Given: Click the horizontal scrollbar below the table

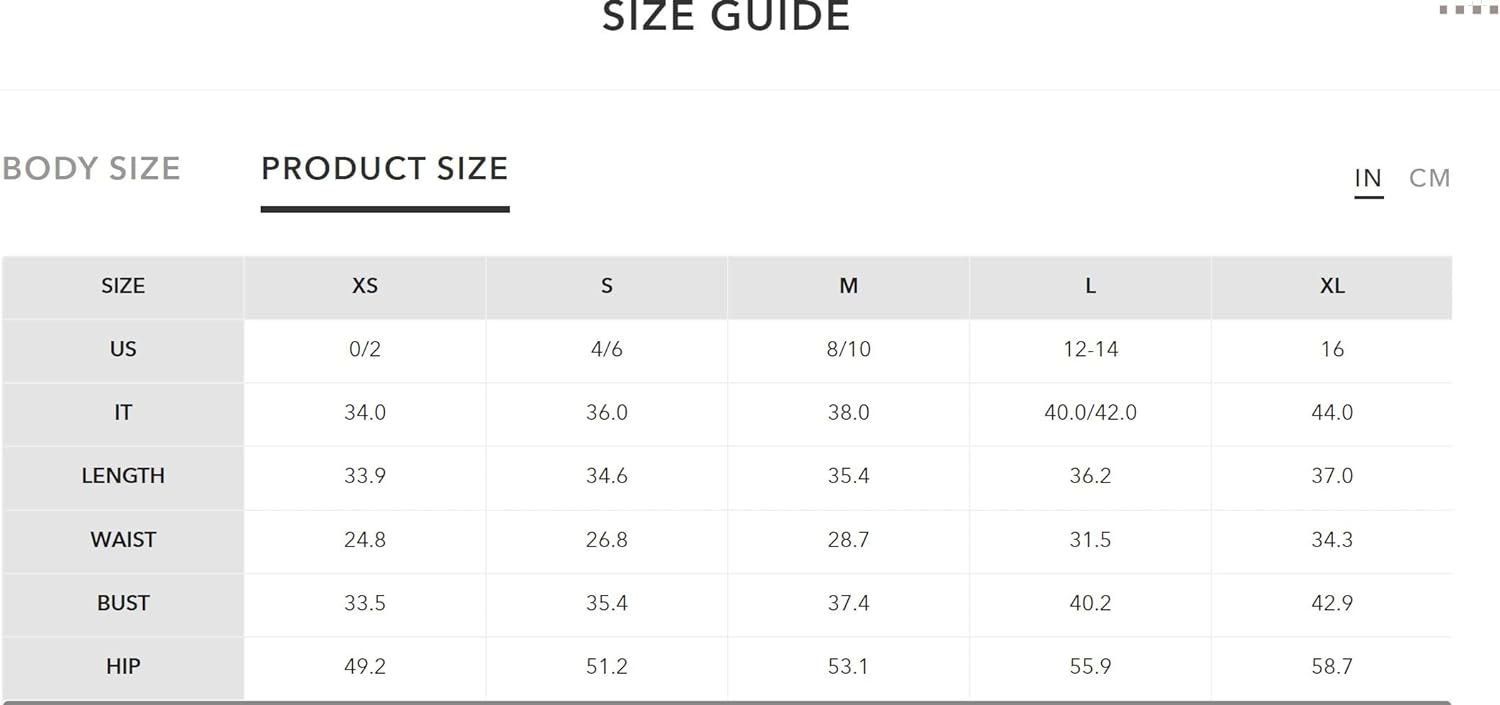Looking at the screenshot, I should (x=727, y=702).
